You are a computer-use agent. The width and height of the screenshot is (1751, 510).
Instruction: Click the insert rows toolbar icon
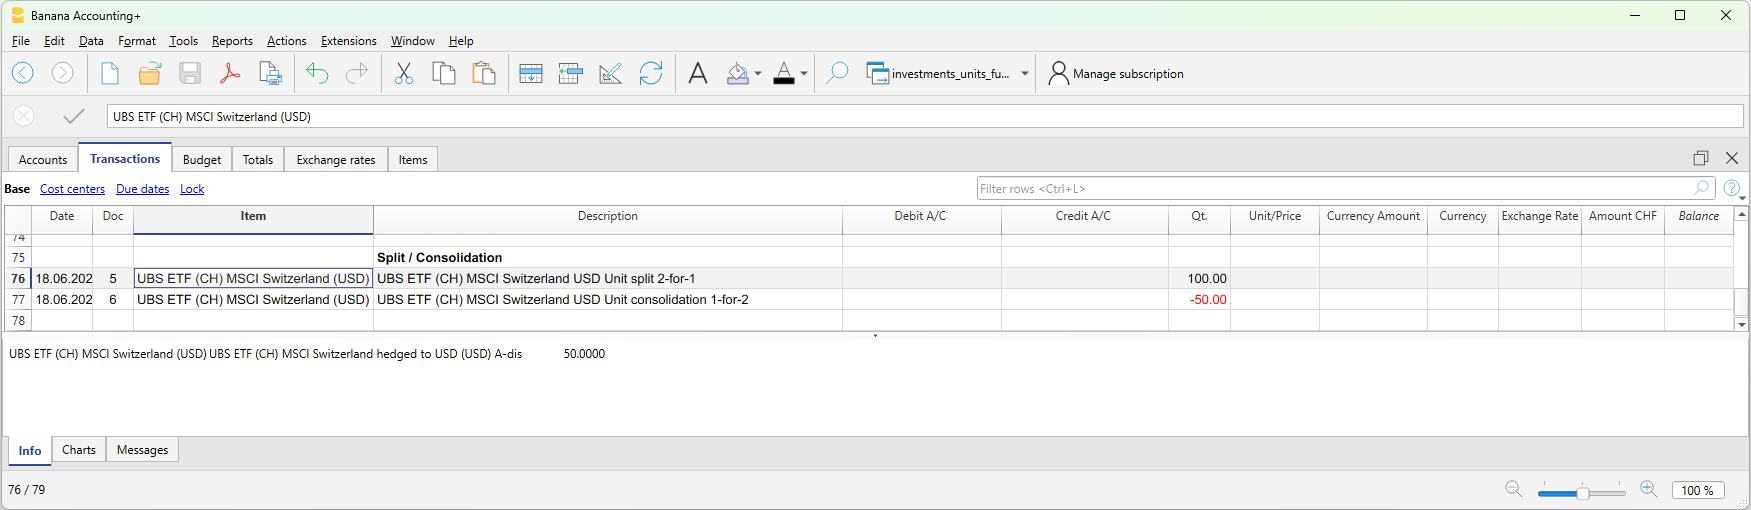pyautogui.click(x=571, y=73)
